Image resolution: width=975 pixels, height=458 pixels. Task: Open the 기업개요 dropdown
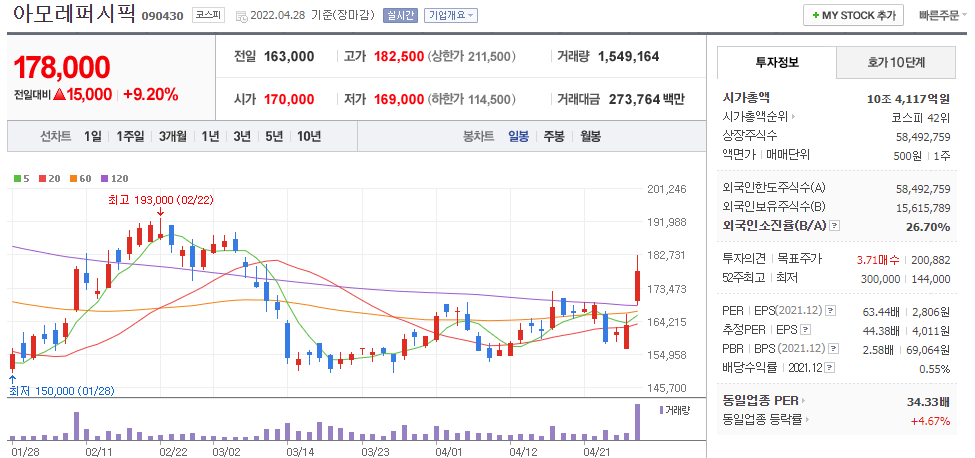451,16
